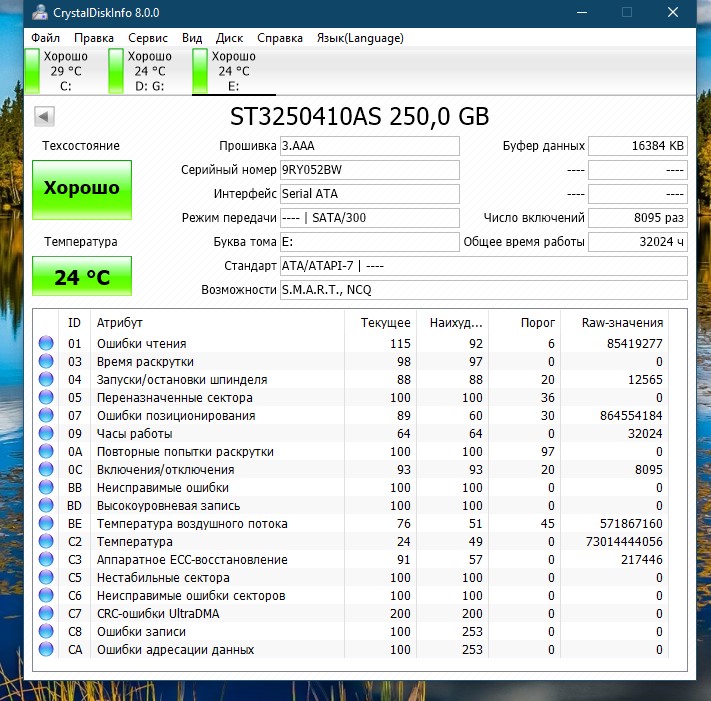
Task: Click the Стандарт field ATA/ATAPI-7
Action: tap(484, 266)
